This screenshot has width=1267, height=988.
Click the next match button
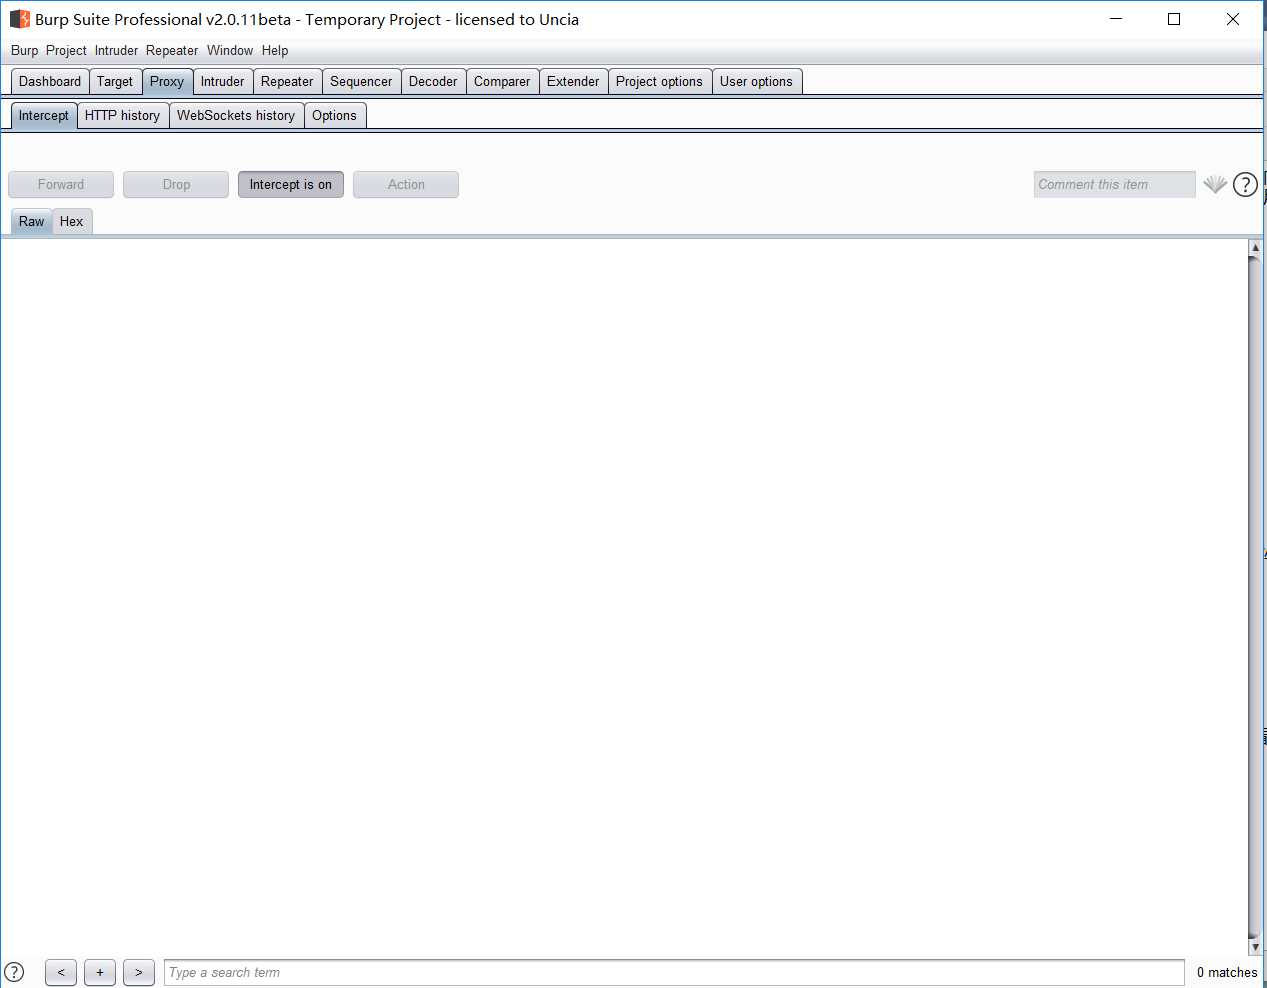[139, 972]
